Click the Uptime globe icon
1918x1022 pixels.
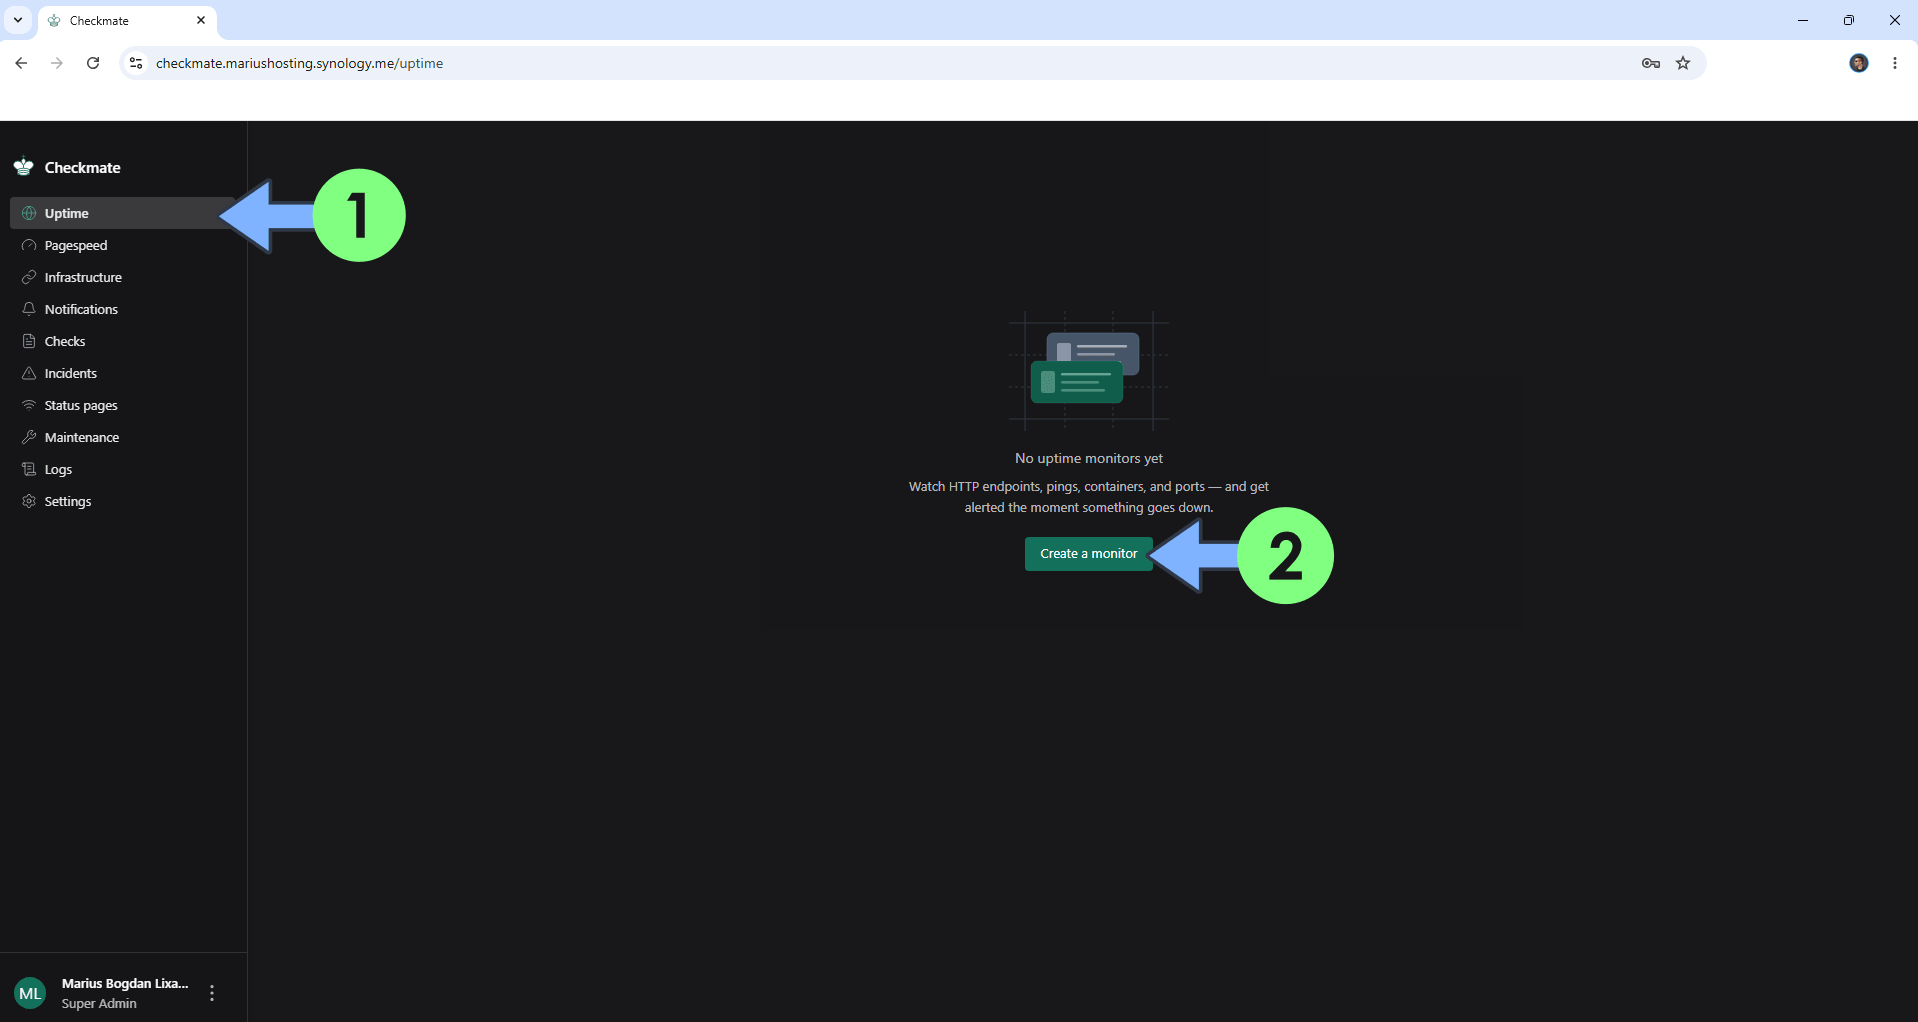pyautogui.click(x=29, y=213)
